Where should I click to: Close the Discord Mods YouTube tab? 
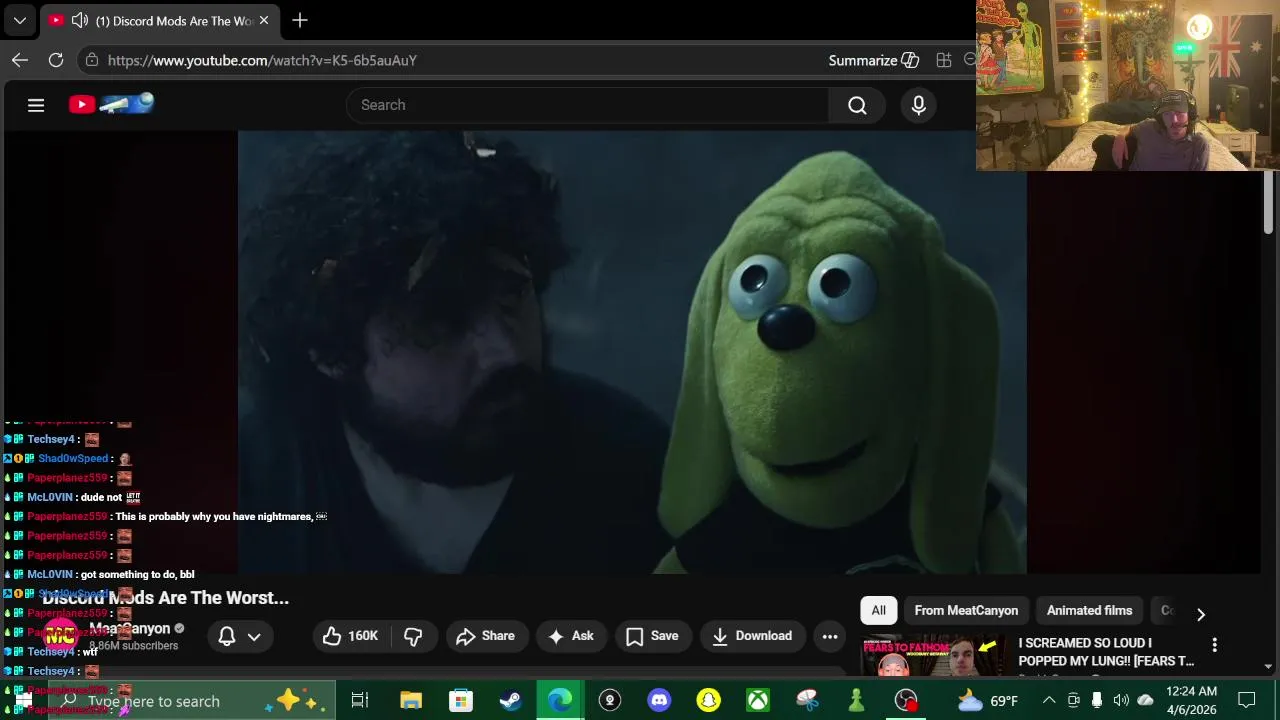[264, 20]
